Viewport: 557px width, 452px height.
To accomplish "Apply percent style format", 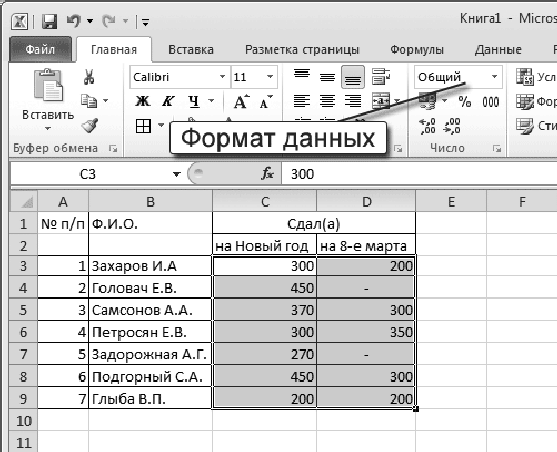I will coord(465,102).
